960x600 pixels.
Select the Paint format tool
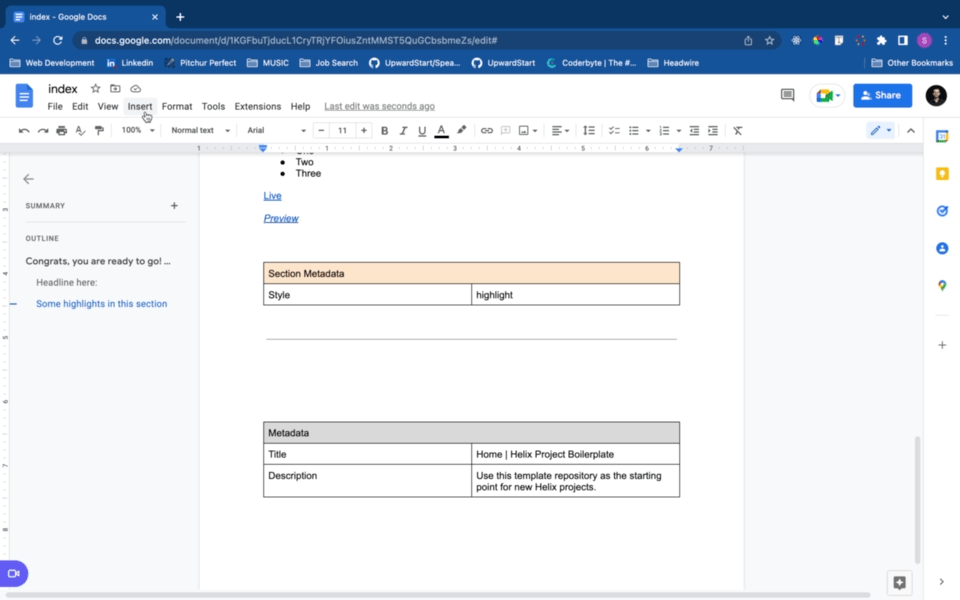99,131
